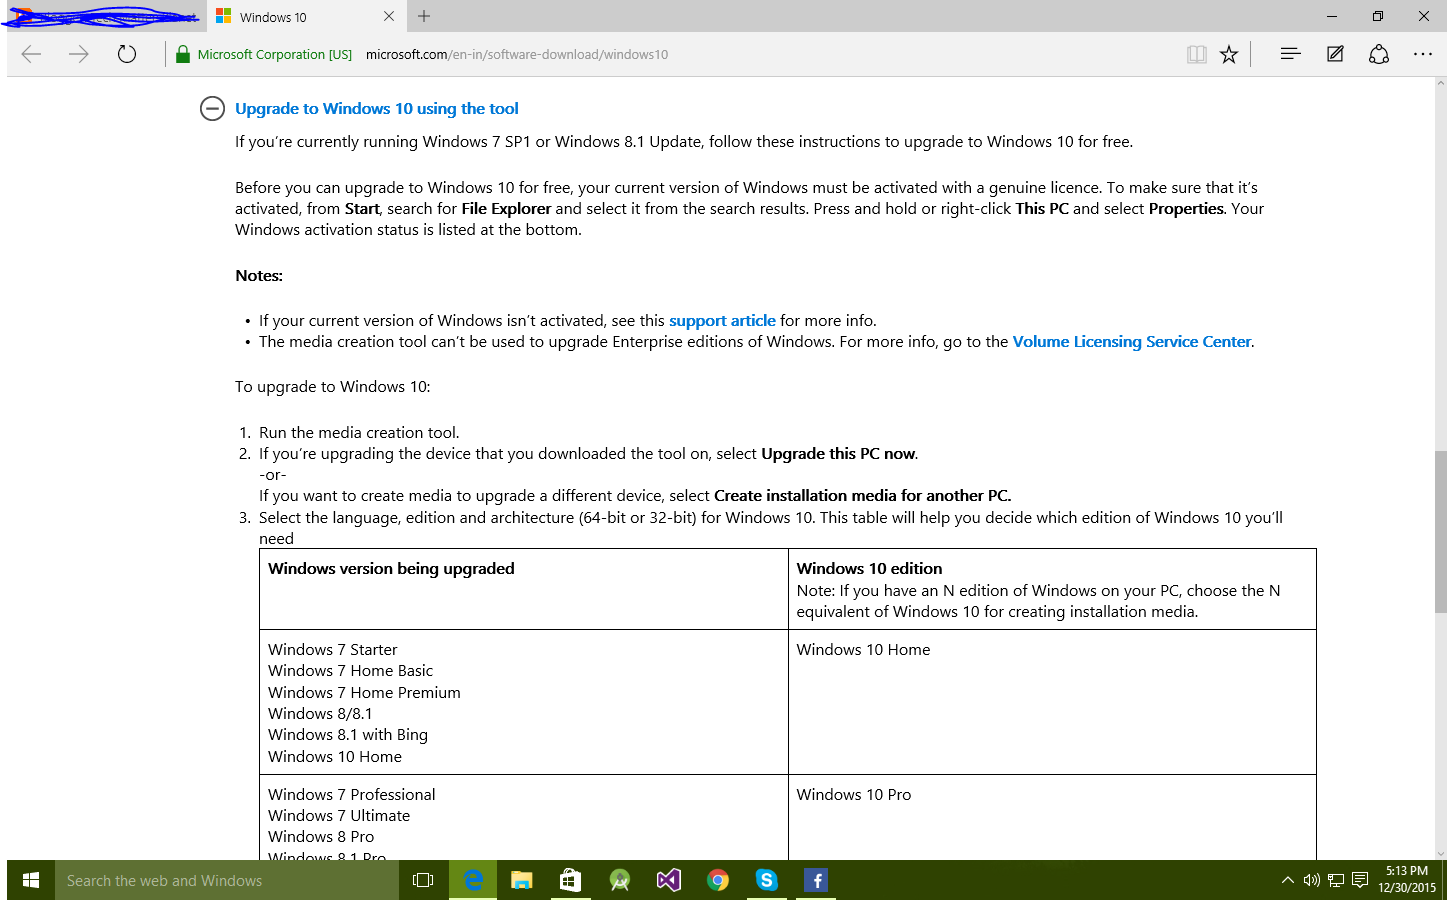Open the volume control in the system tray
Image resolution: width=1447 pixels, height=900 pixels.
click(1311, 880)
